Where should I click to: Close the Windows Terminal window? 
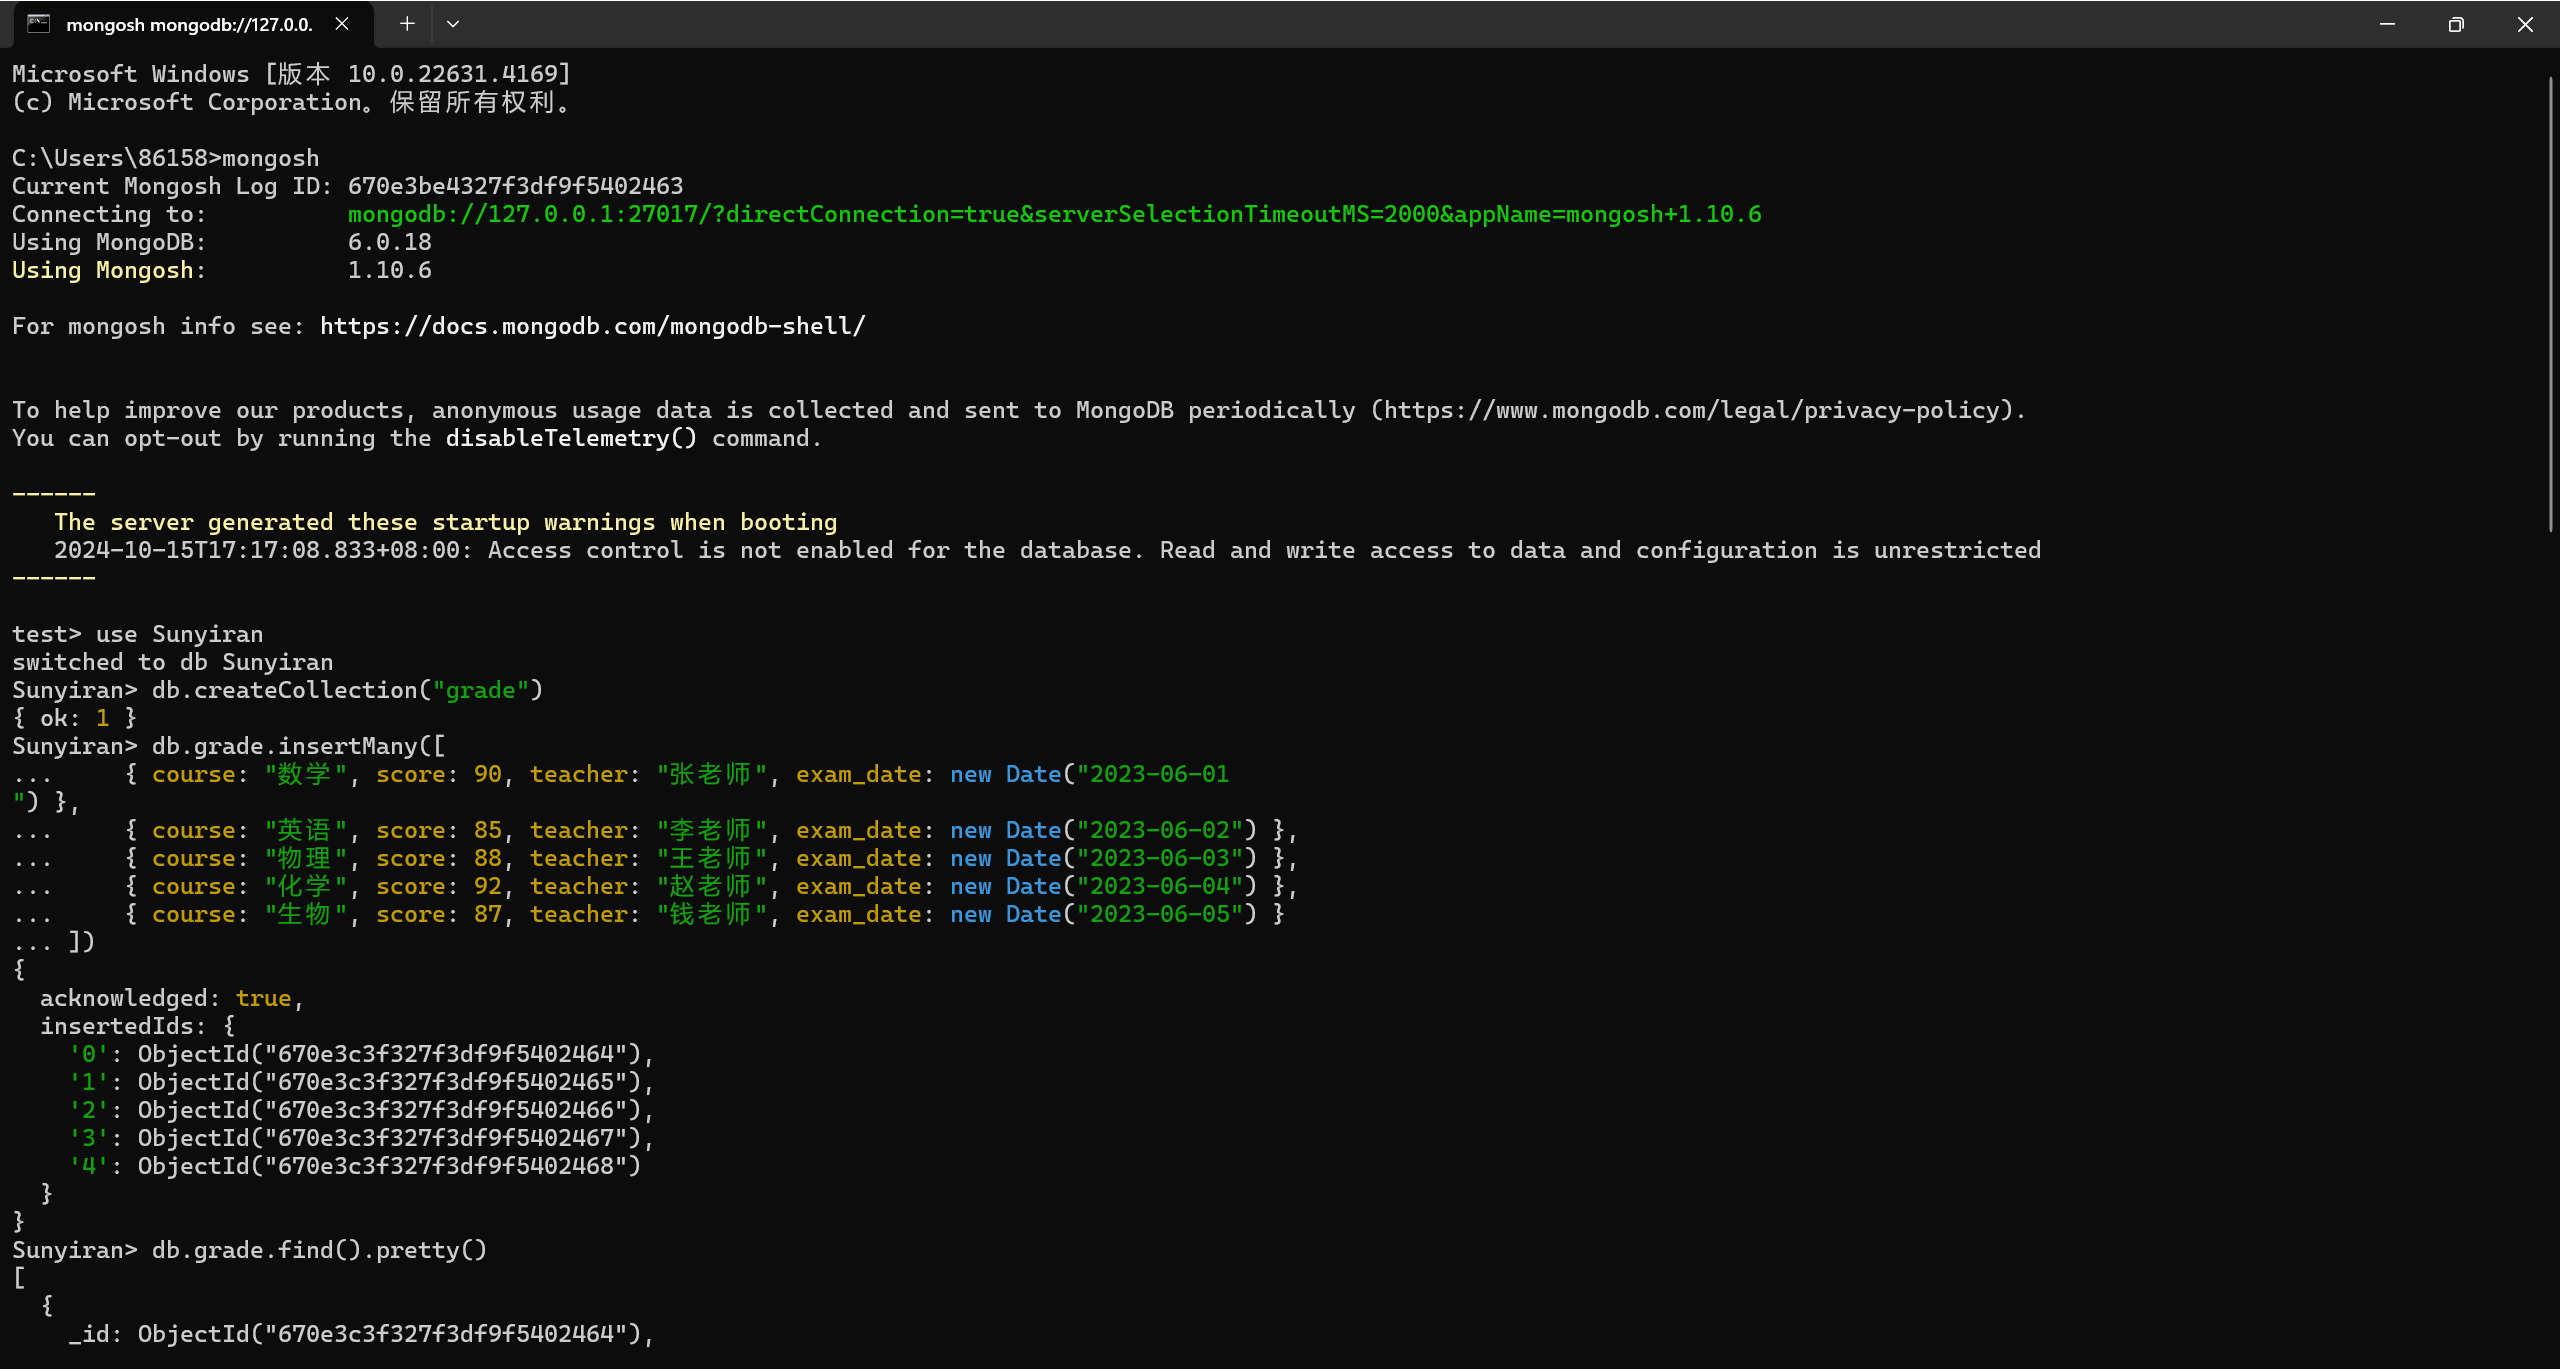(2525, 24)
